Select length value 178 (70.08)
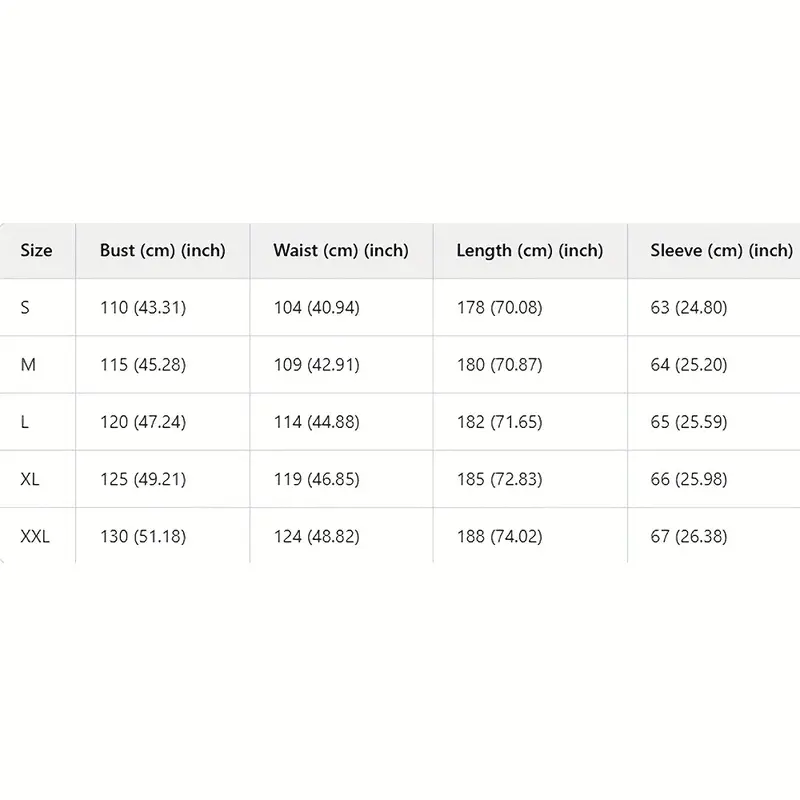Viewport: 800px width, 800px height. tap(499, 308)
